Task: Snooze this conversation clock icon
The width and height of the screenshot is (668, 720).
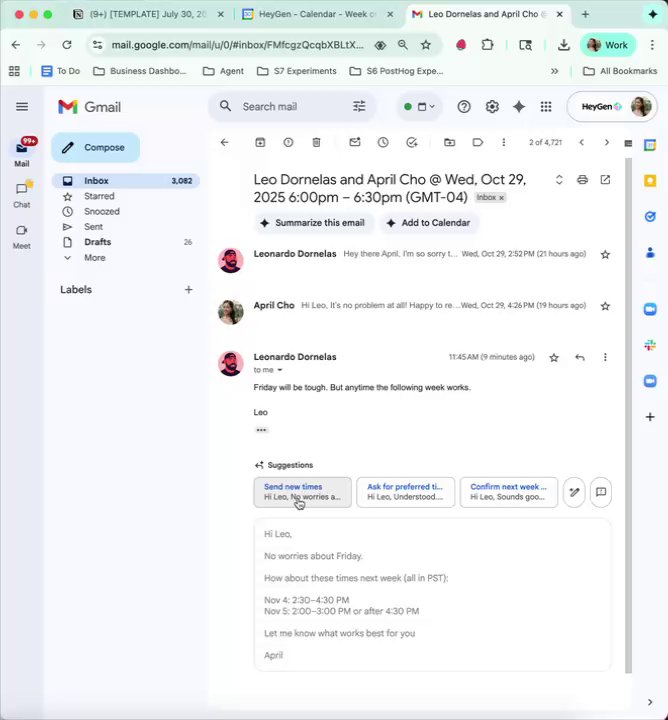Action: click(383, 142)
